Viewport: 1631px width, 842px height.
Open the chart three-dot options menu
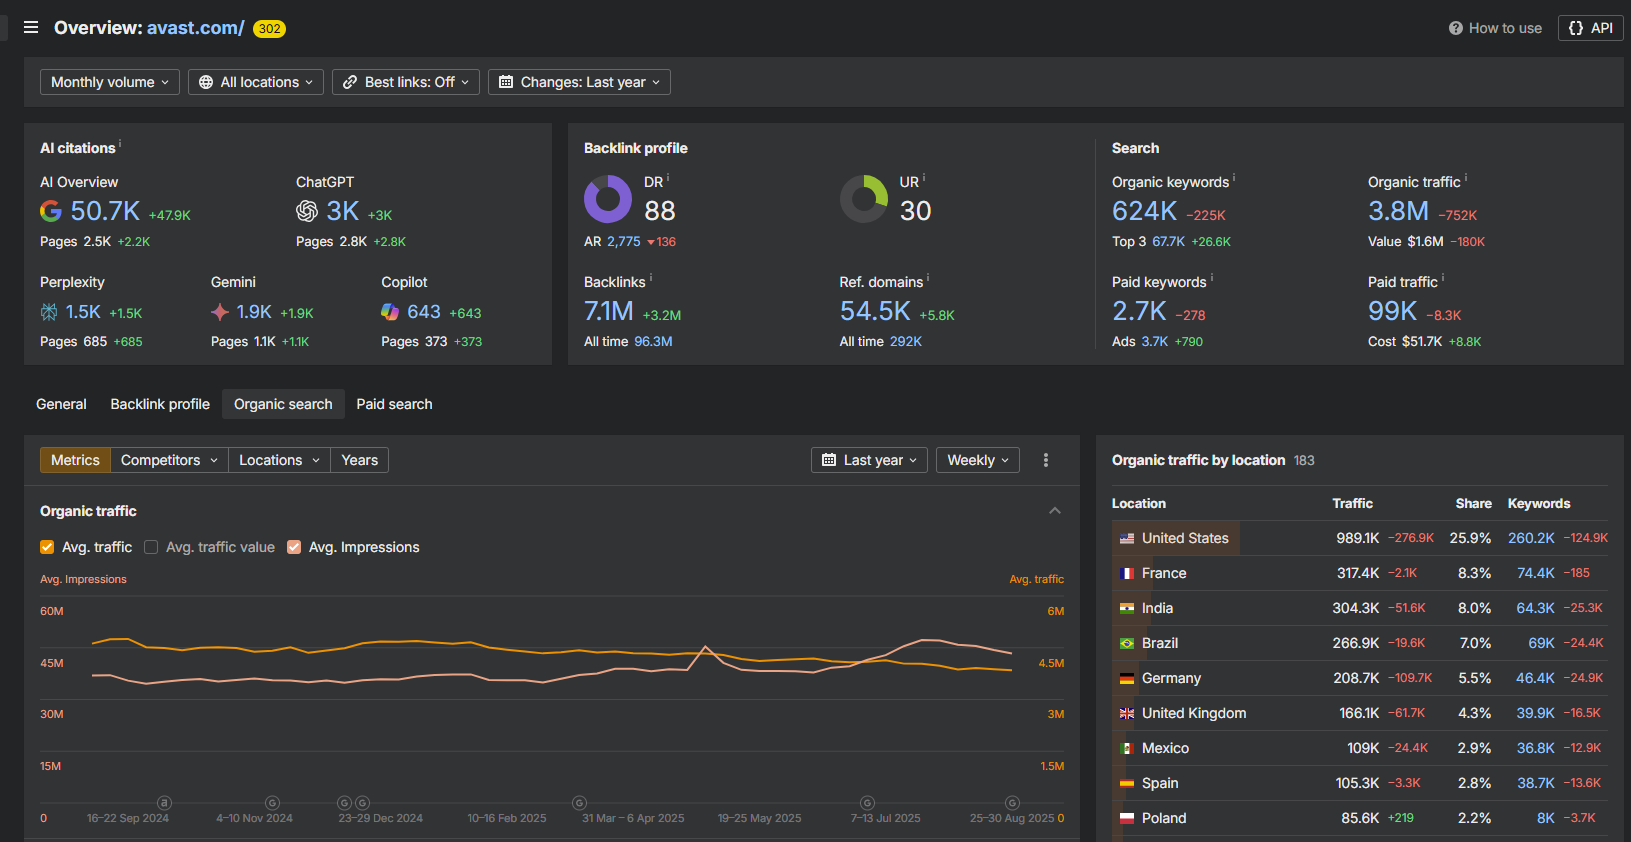click(1046, 460)
